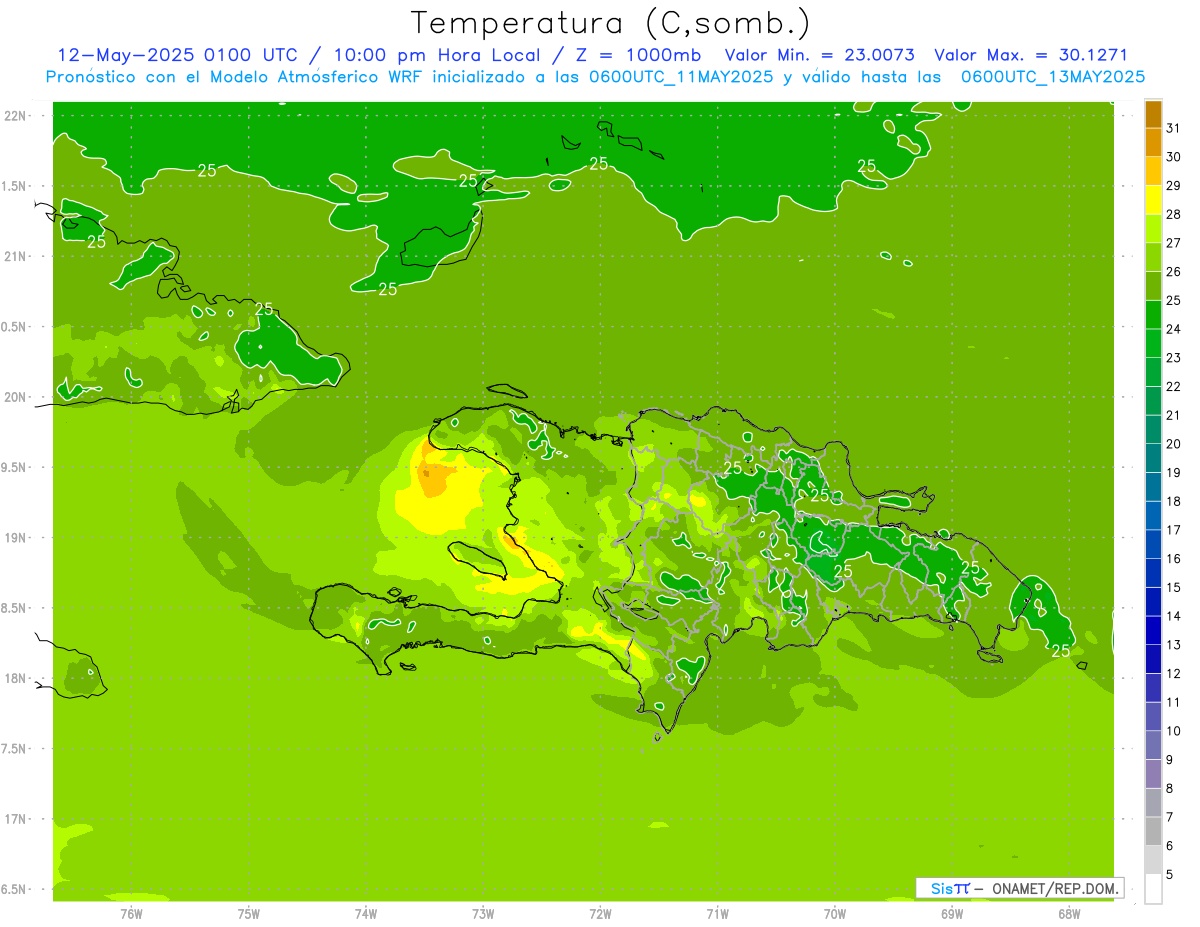The width and height of the screenshot is (1200, 927).
Task: Pick the legend swatch between 26 and 27
Action: 1153,258
